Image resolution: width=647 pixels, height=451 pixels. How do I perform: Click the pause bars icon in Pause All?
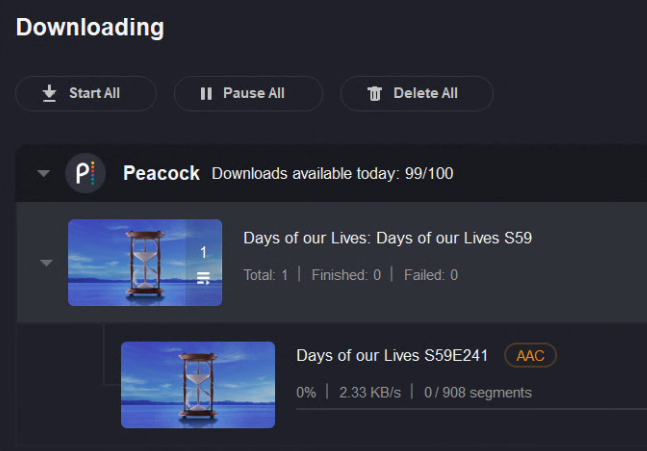pos(206,94)
